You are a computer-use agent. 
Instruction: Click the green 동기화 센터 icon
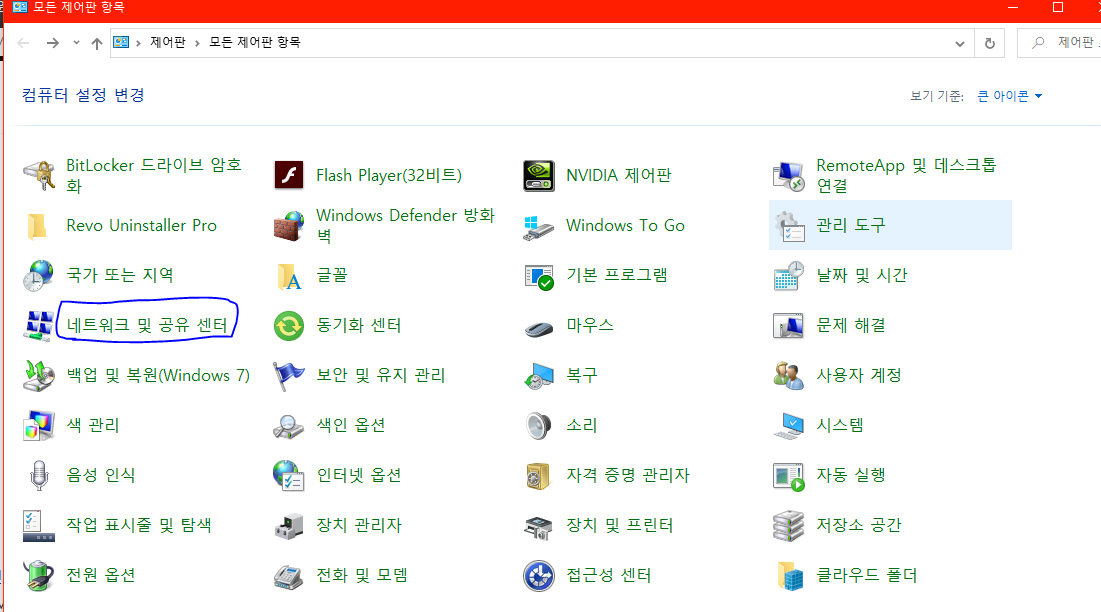coord(289,326)
